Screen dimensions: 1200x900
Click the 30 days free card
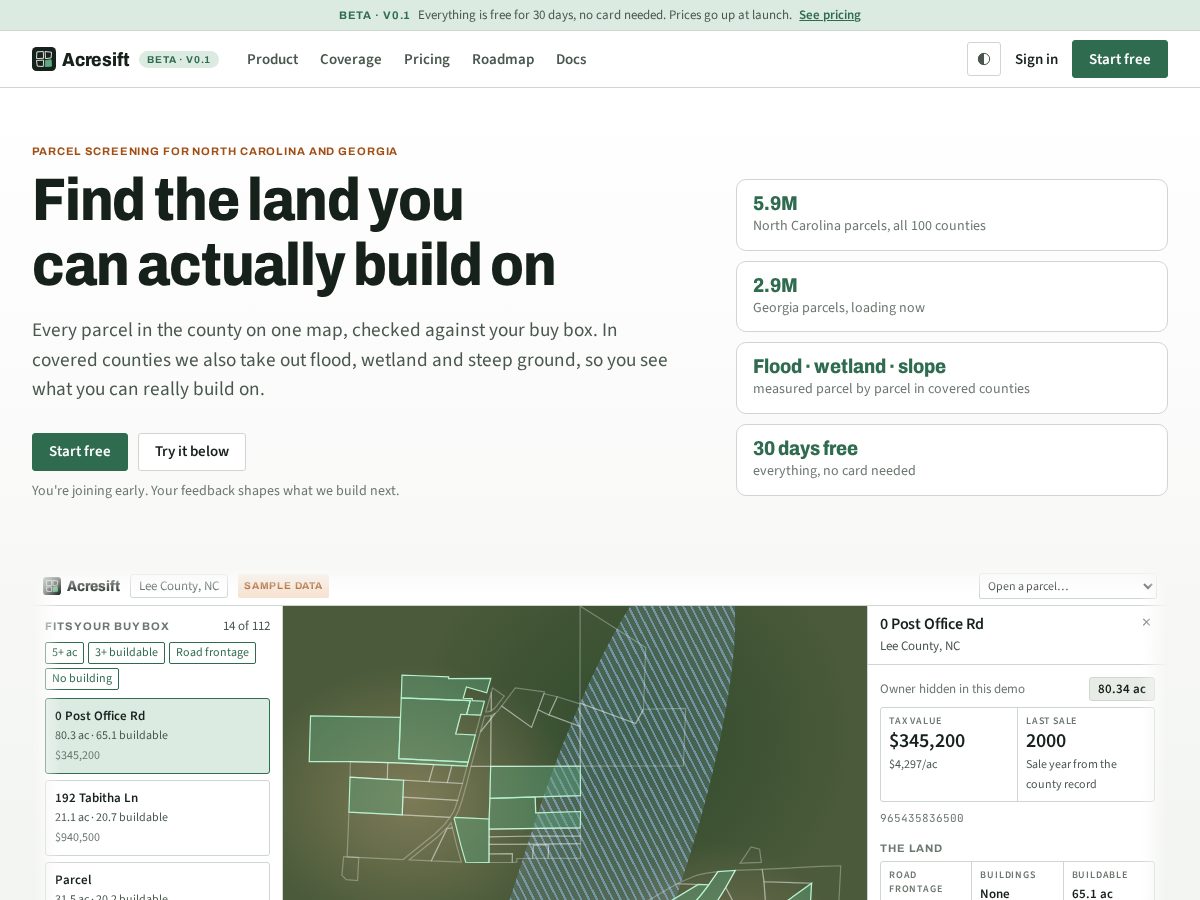pyautogui.click(x=952, y=460)
